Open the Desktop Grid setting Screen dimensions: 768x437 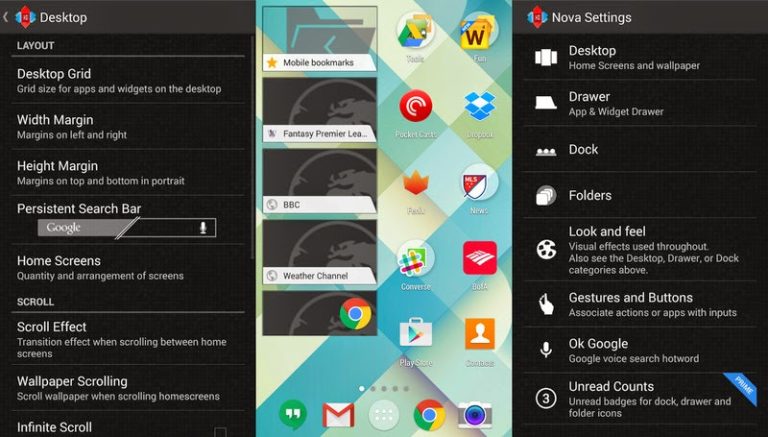coord(128,80)
